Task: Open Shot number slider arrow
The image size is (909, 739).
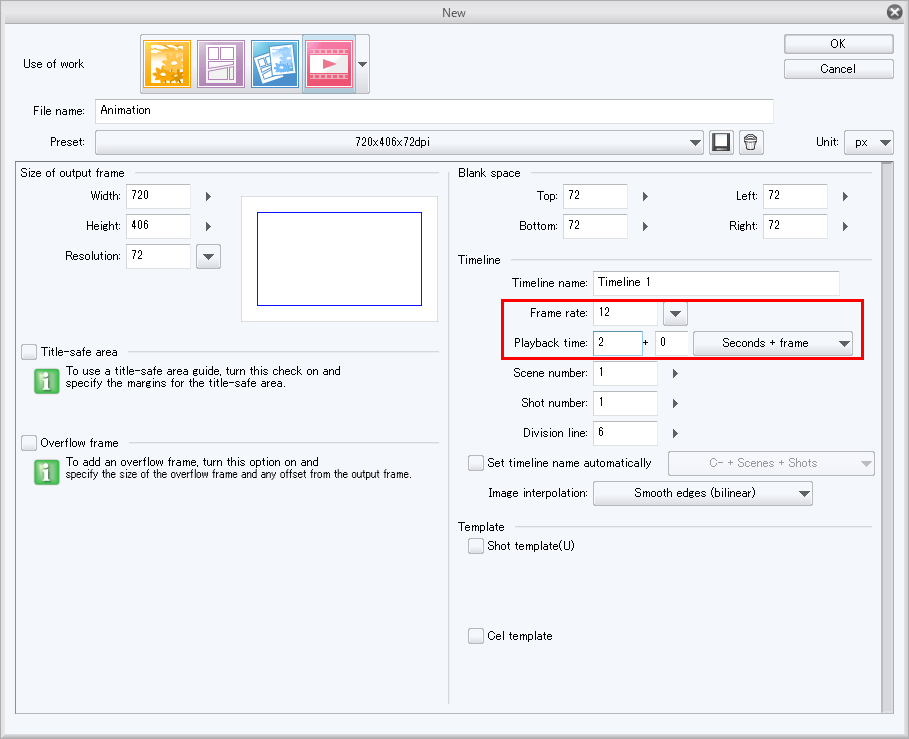Action: (675, 403)
